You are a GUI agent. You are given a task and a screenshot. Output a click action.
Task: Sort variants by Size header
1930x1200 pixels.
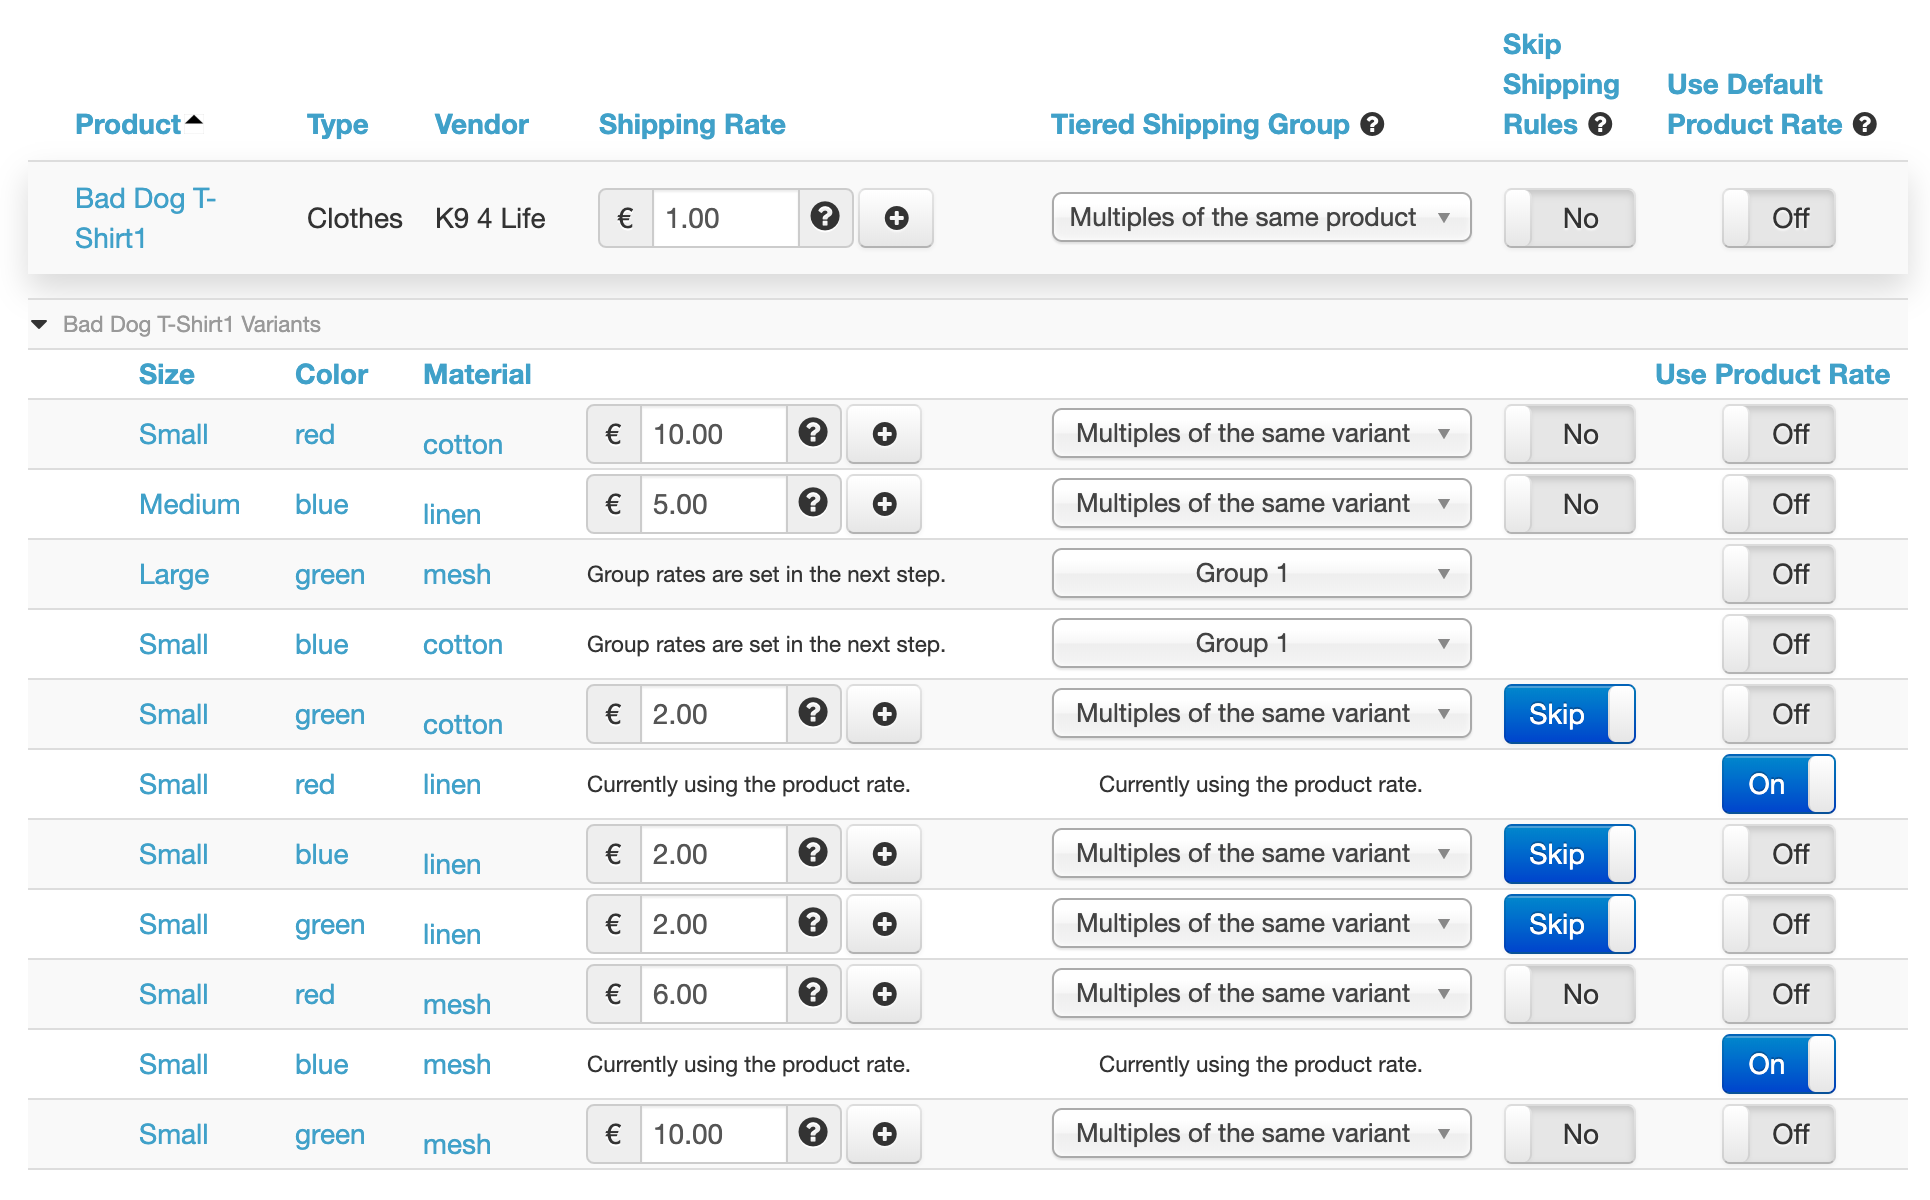point(166,374)
